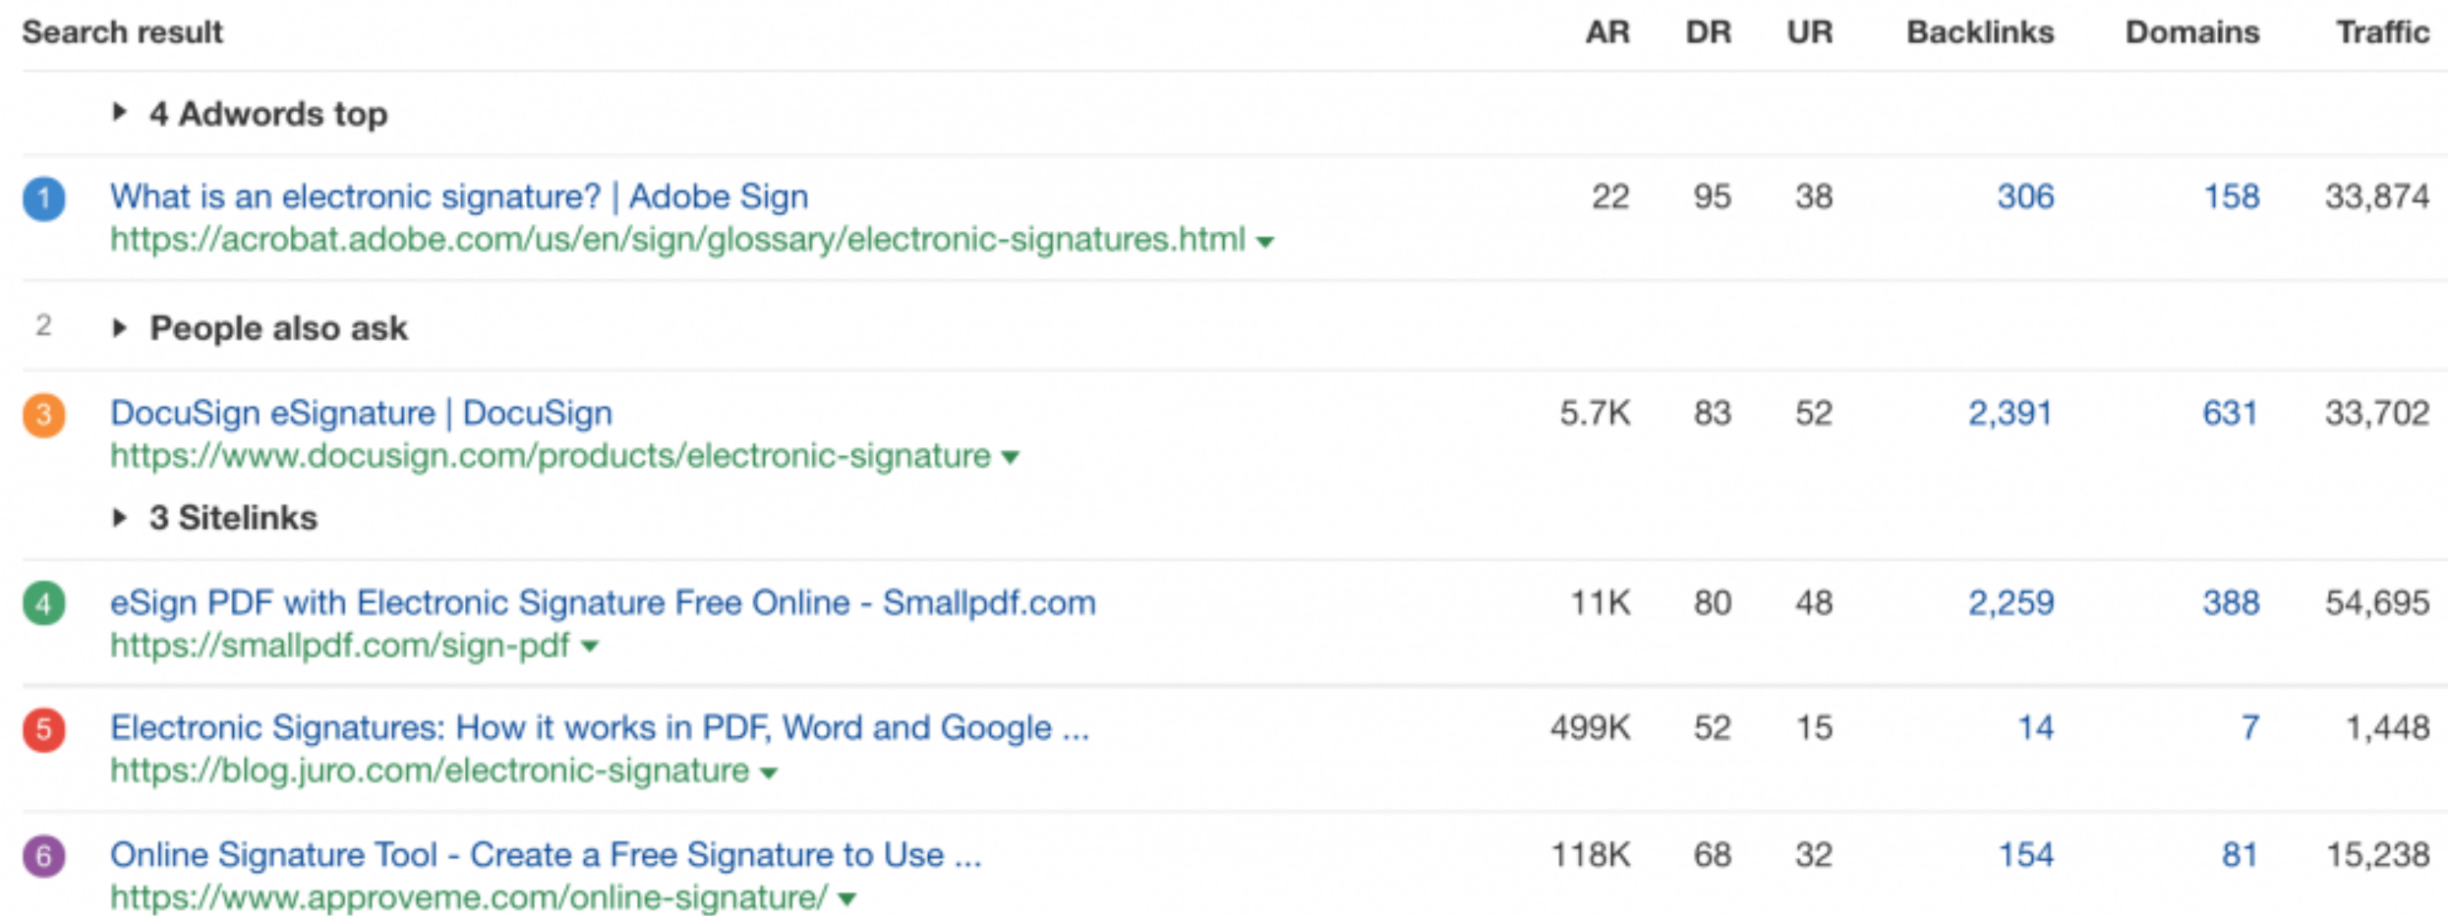
Task: Open dropdown arrow beside smallpdf URL
Action: 590,647
